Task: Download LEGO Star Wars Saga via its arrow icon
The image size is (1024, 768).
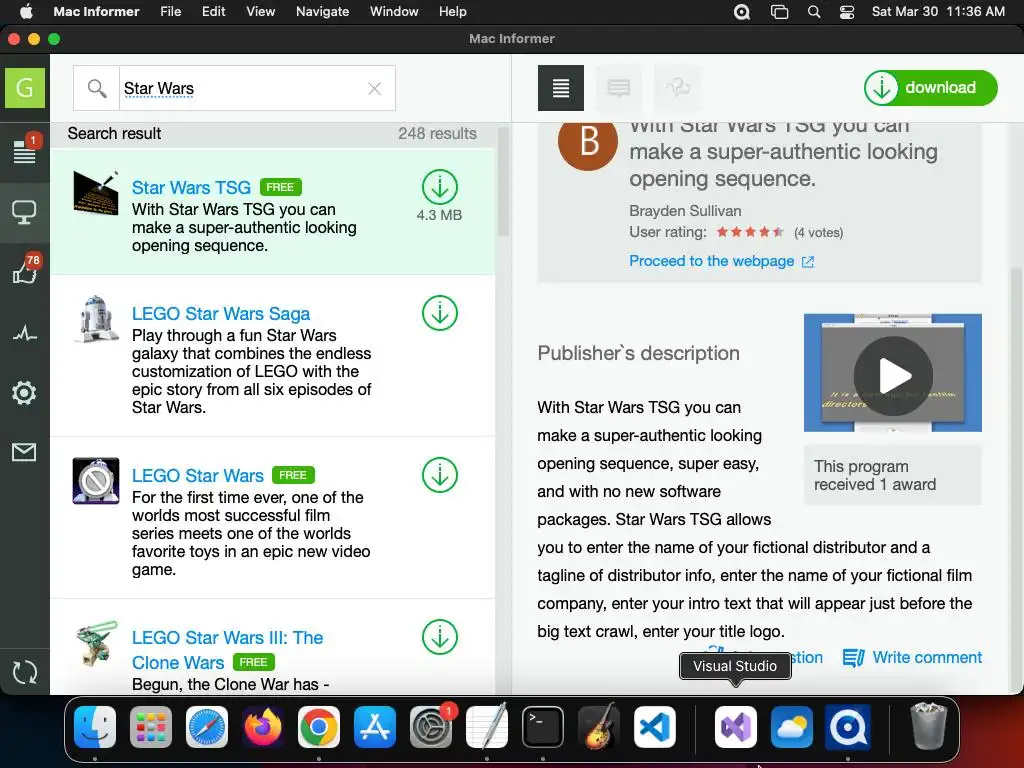Action: click(x=440, y=313)
